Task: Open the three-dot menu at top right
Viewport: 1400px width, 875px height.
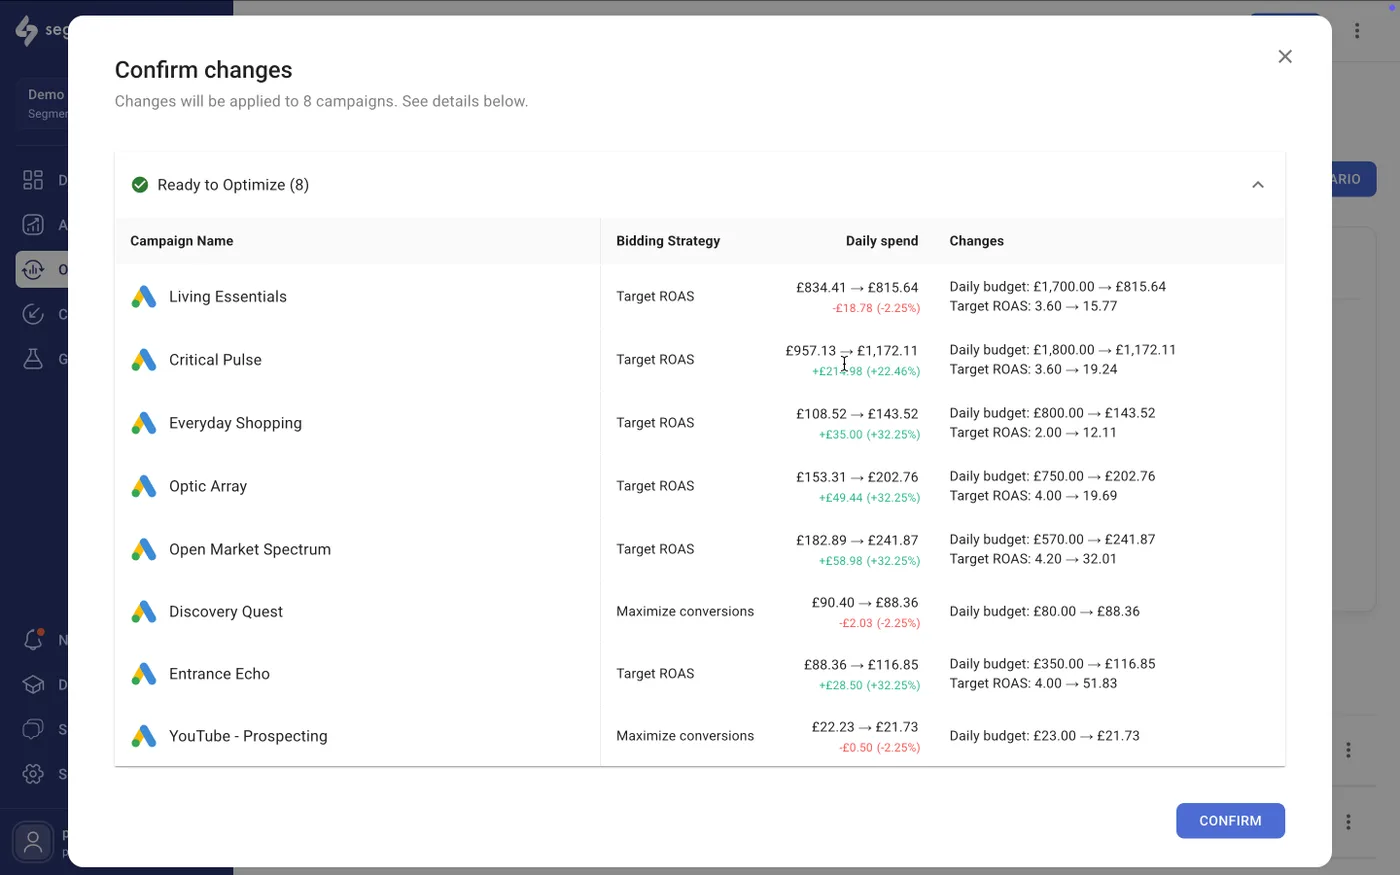Action: (x=1357, y=30)
